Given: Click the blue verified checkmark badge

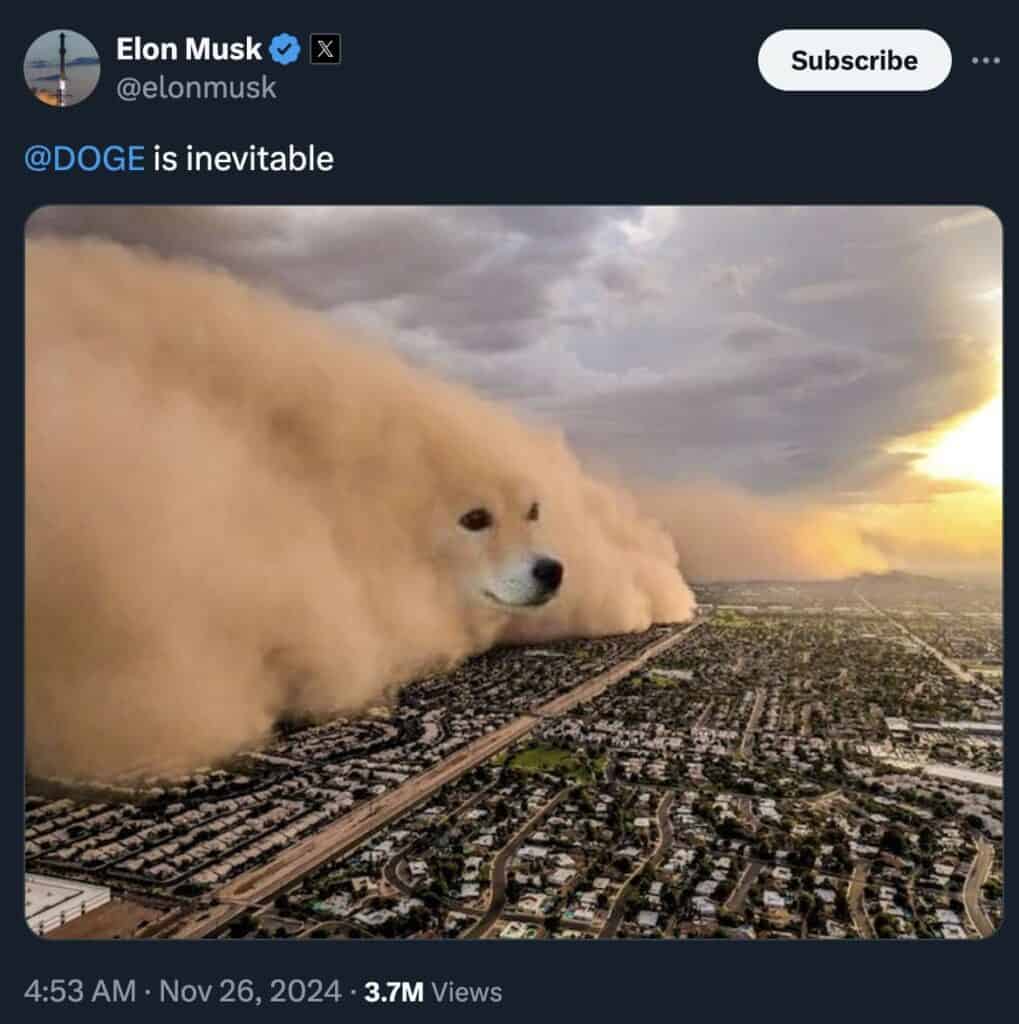Looking at the screenshot, I should tap(285, 49).
